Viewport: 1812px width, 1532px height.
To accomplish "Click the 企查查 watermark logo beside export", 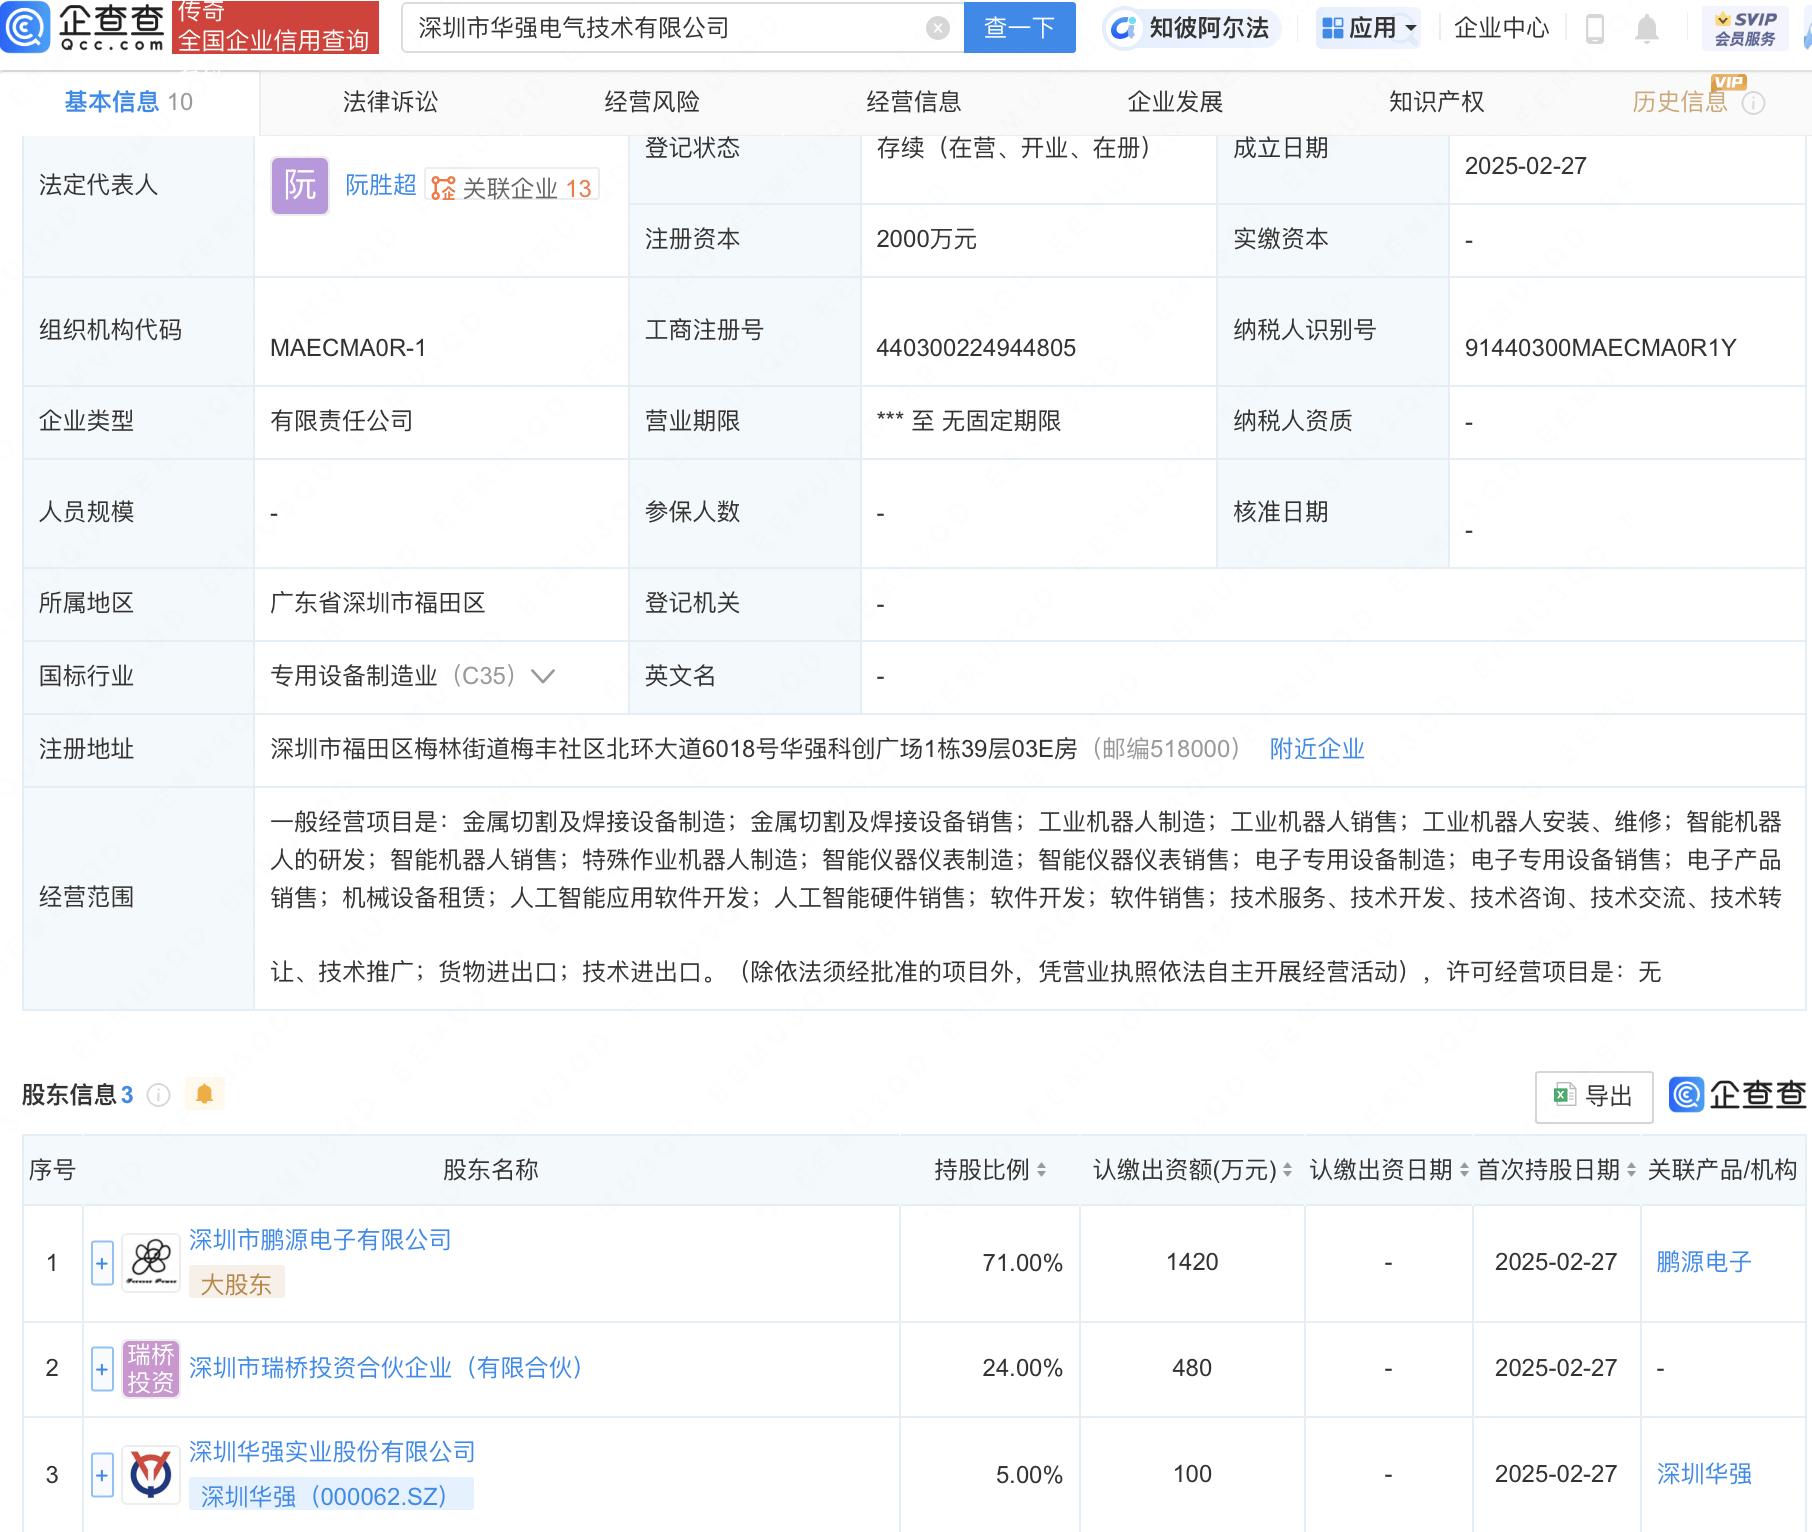I will click(1738, 1095).
